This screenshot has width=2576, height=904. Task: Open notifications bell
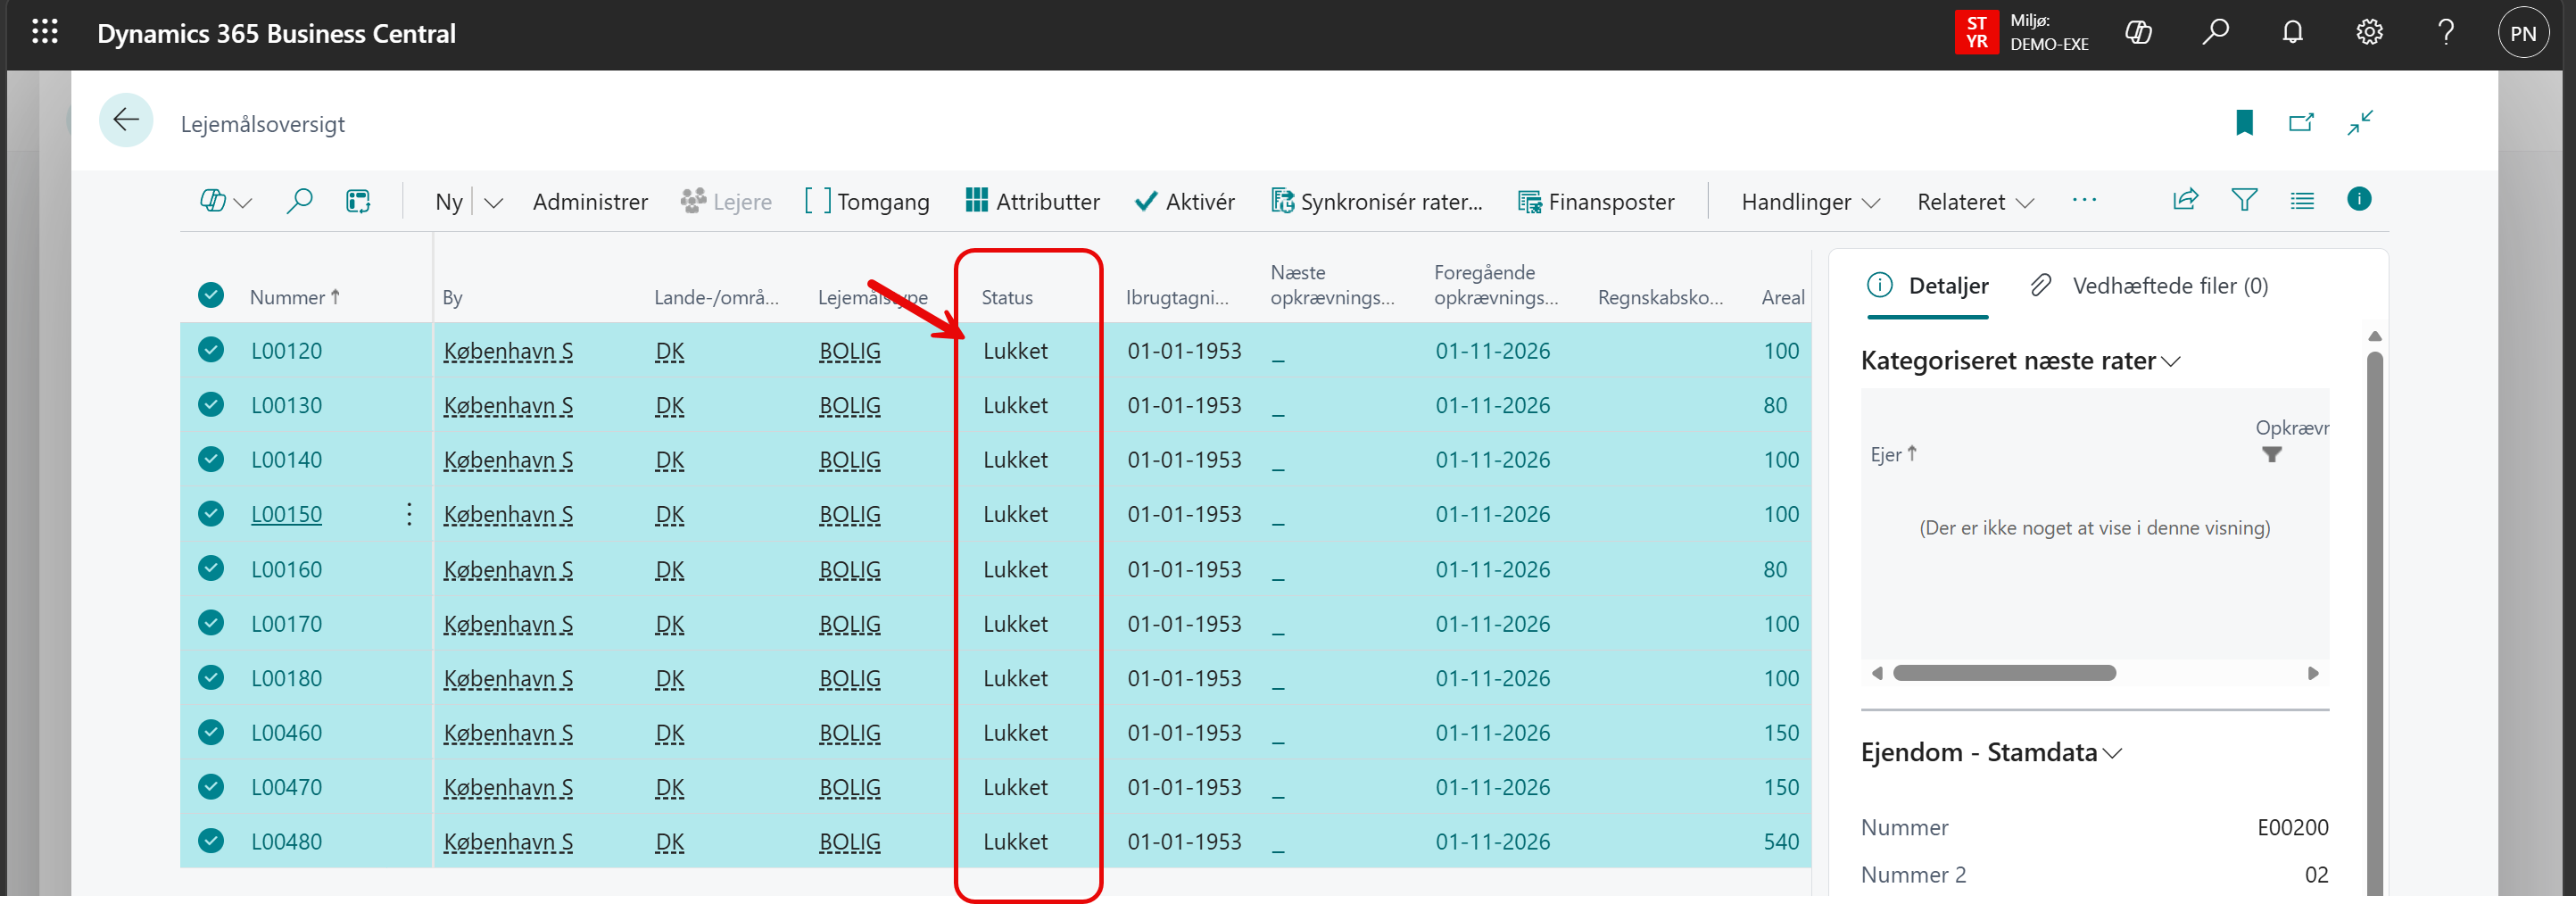2292,33
